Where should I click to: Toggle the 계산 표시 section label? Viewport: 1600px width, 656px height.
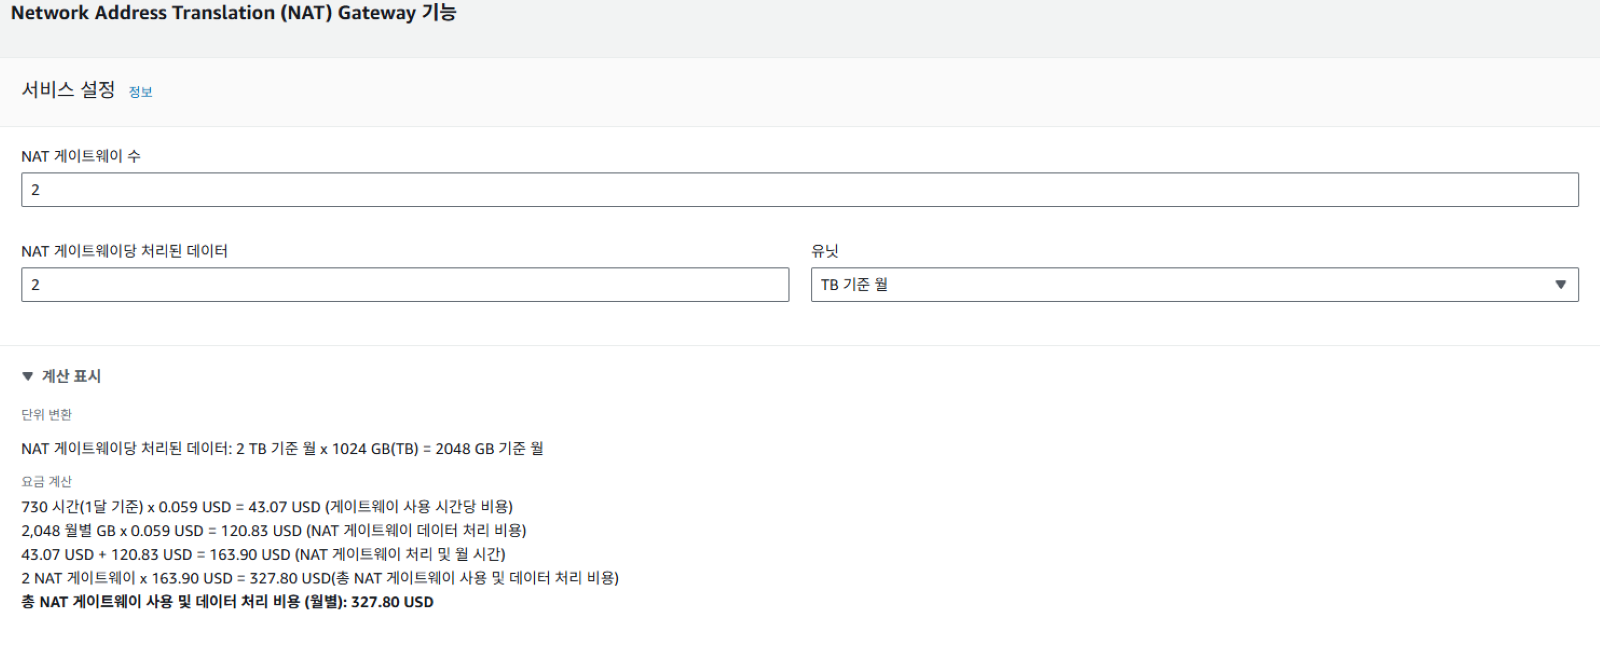pyautogui.click(x=71, y=377)
